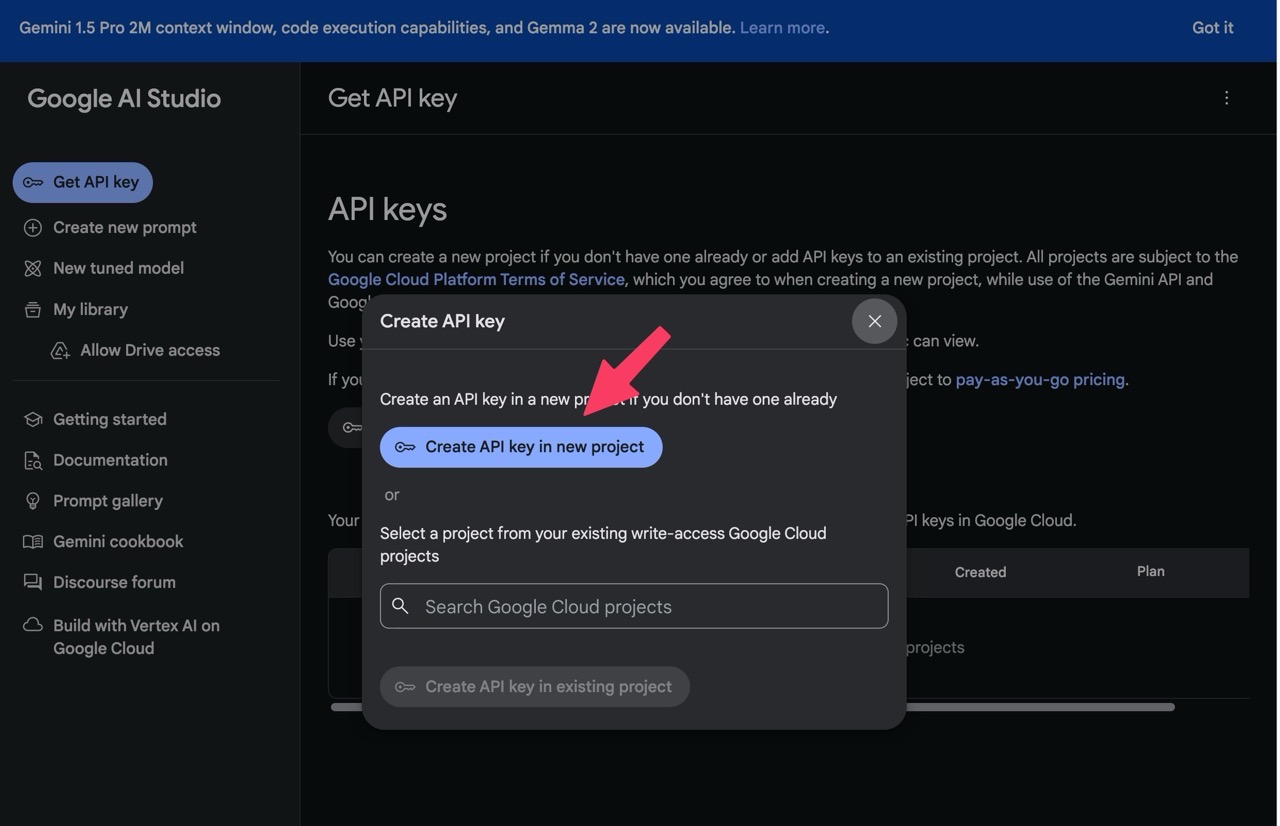1280x826 pixels.
Task: Click the My library archive icon
Action: pyautogui.click(x=33, y=309)
